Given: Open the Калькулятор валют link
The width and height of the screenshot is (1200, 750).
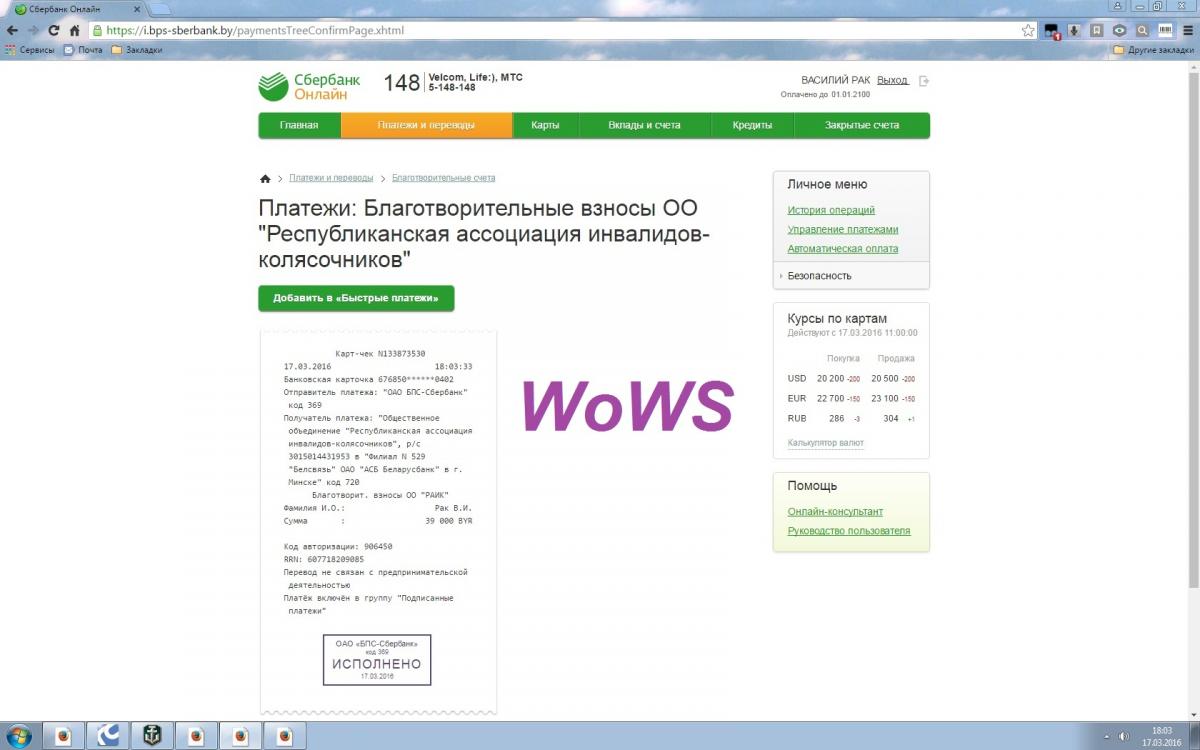Looking at the screenshot, I should pyautogui.click(x=825, y=443).
